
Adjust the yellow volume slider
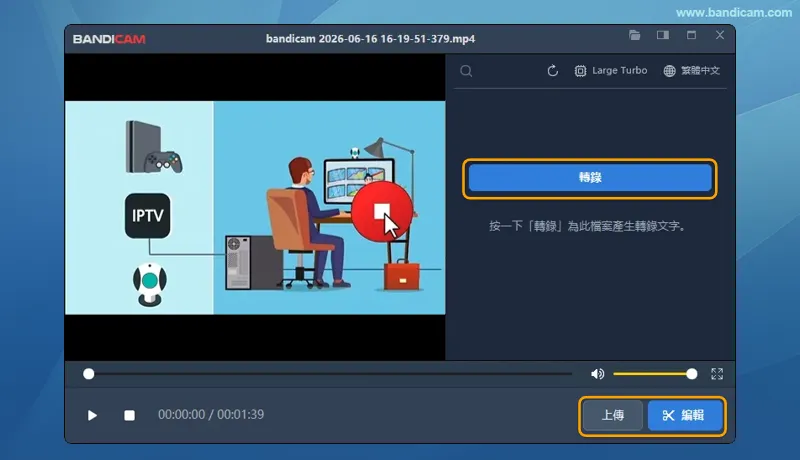(x=655, y=374)
